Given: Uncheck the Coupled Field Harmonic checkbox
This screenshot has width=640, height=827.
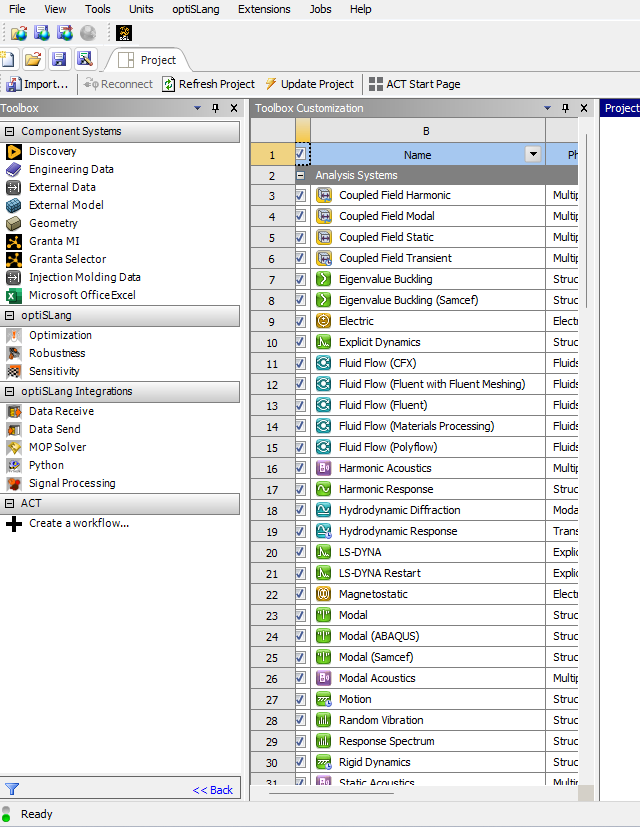Looking at the screenshot, I should tap(301, 195).
